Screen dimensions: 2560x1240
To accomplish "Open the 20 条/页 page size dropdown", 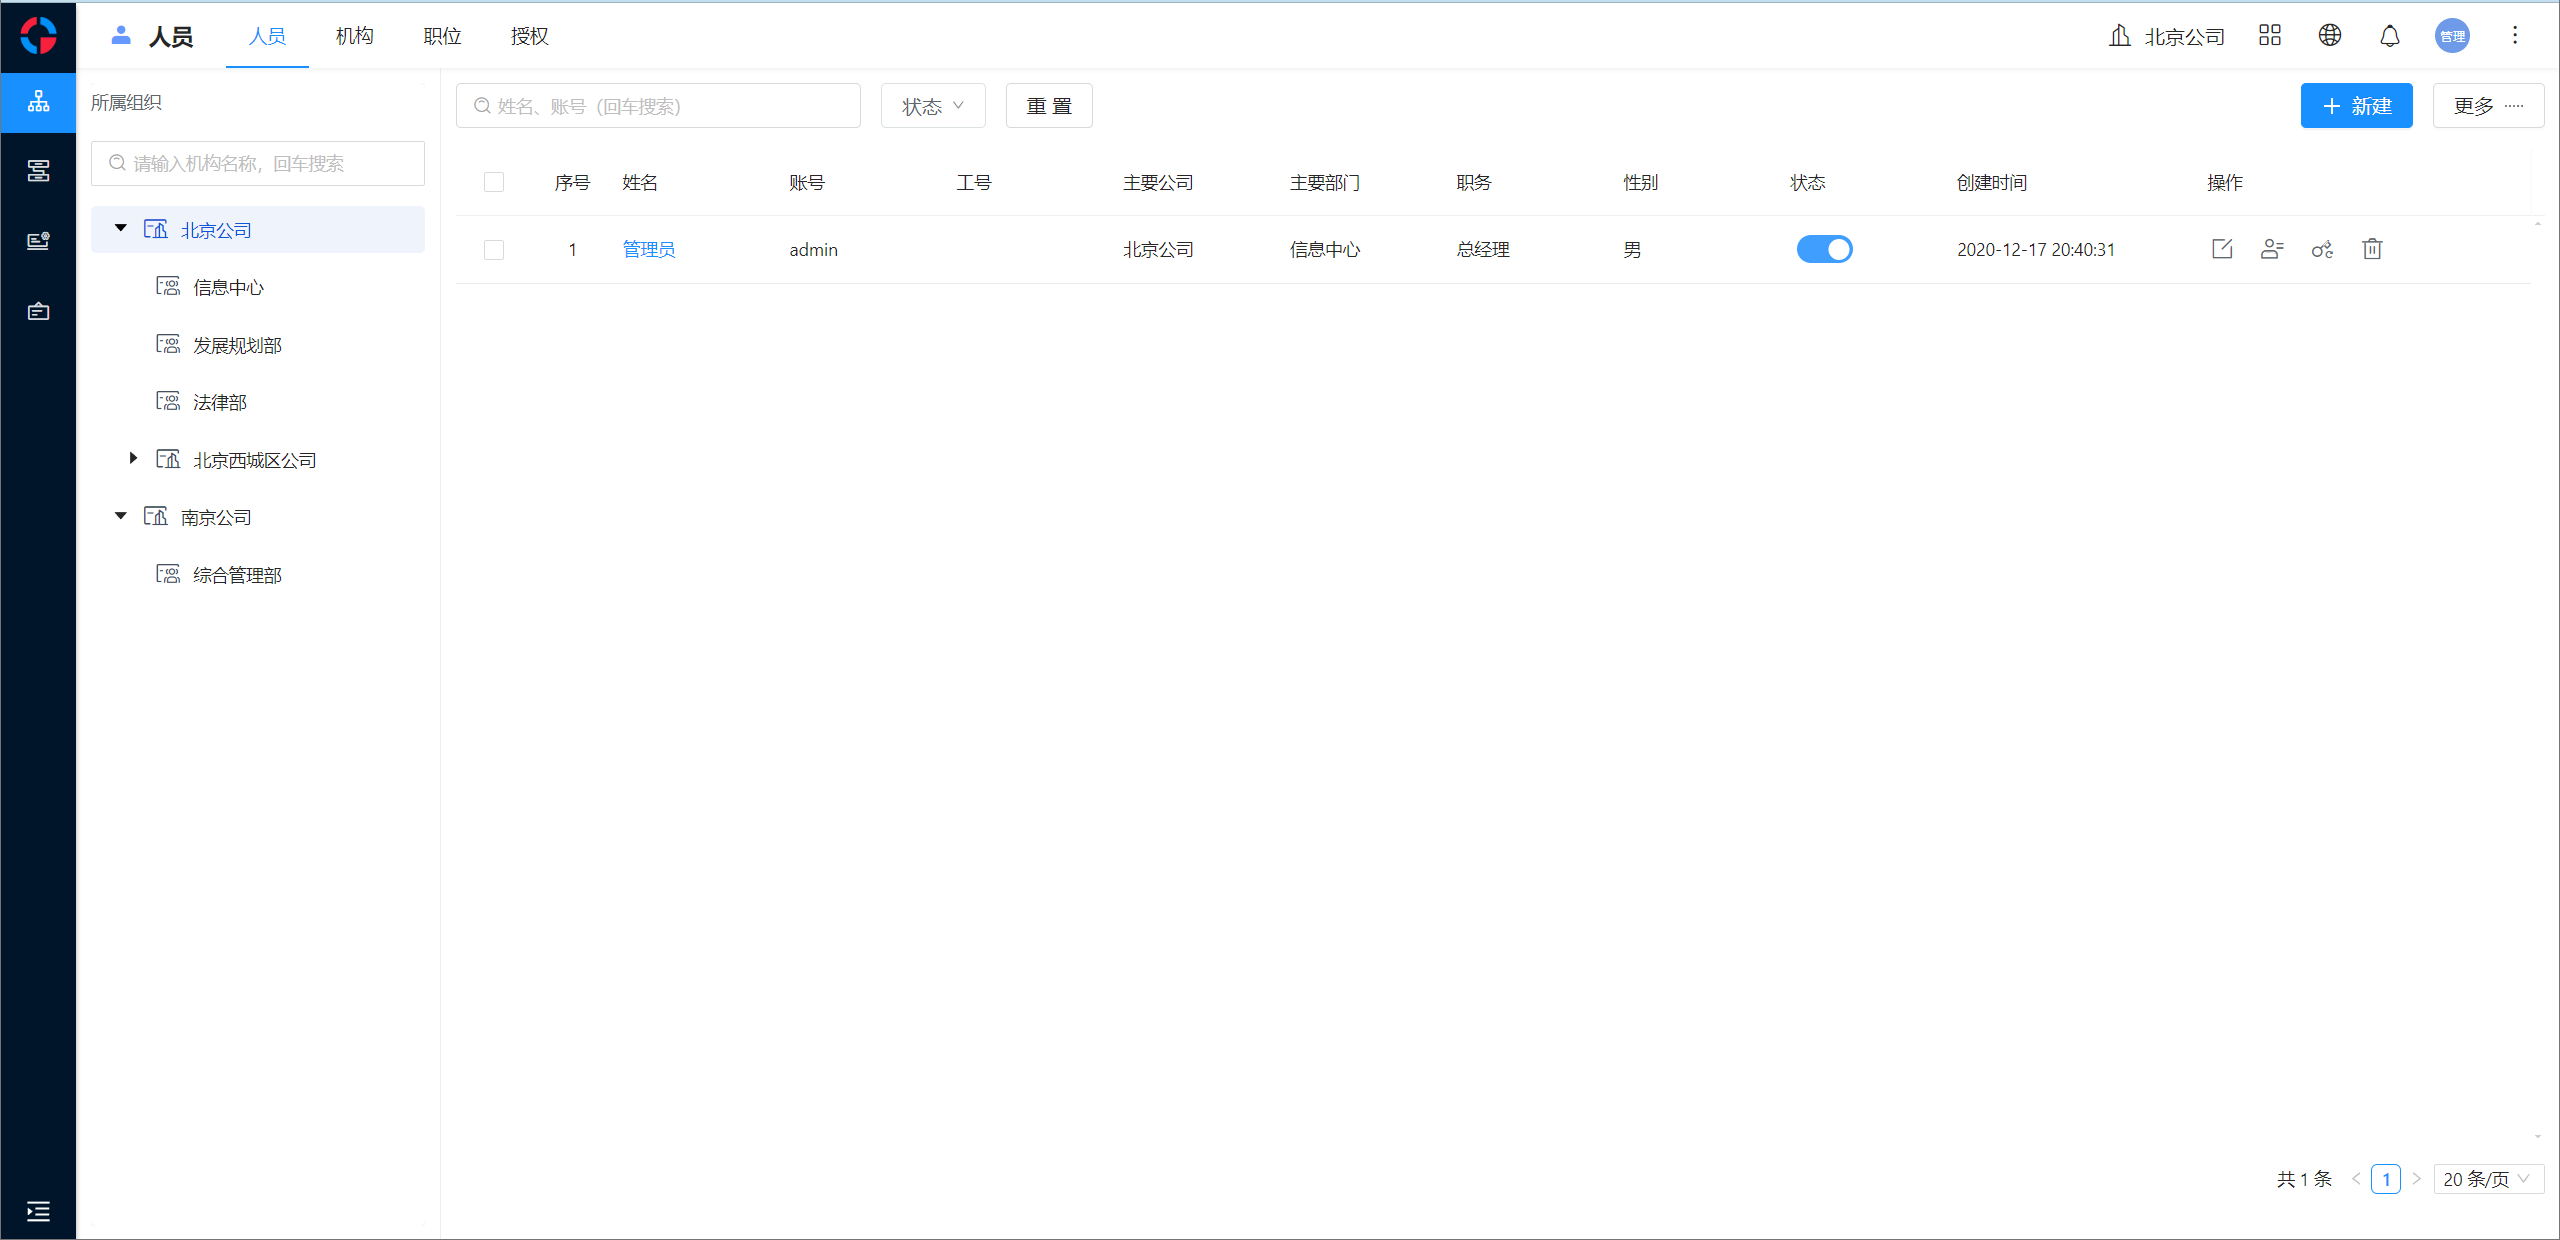I will (2486, 1179).
